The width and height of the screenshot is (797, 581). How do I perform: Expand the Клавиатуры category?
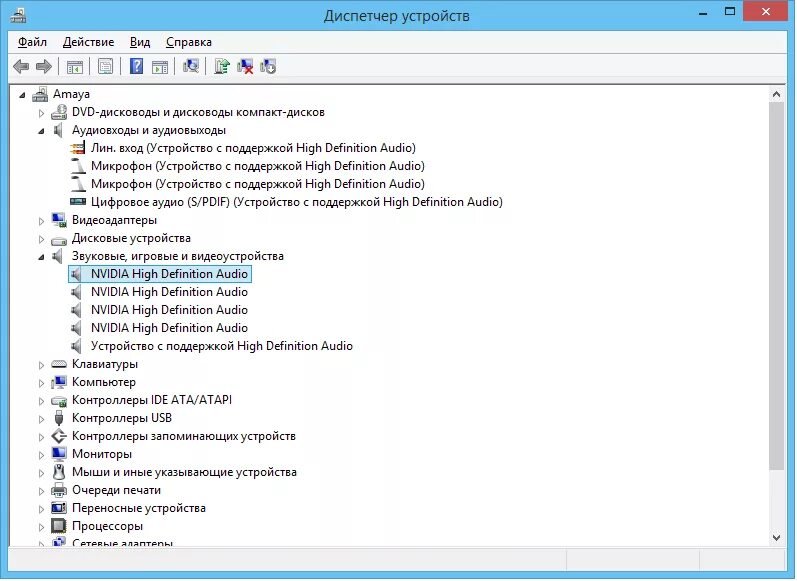(42, 365)
